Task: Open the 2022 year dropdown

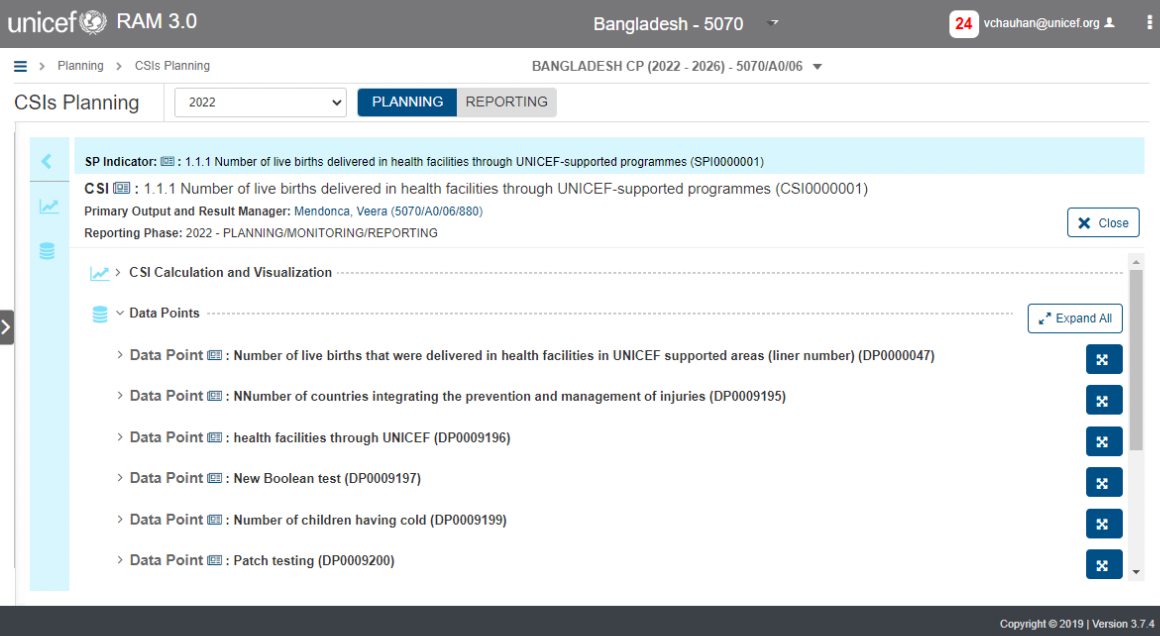Action: click(260, 102)
